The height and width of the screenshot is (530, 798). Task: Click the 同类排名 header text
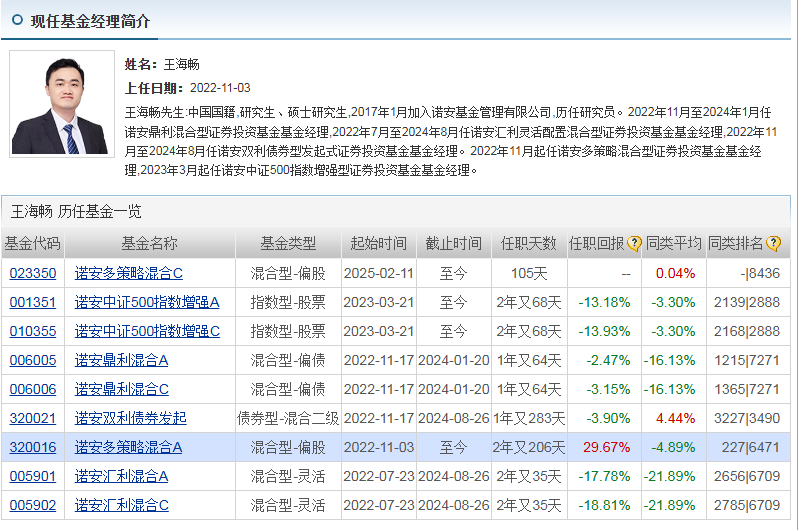735,243
